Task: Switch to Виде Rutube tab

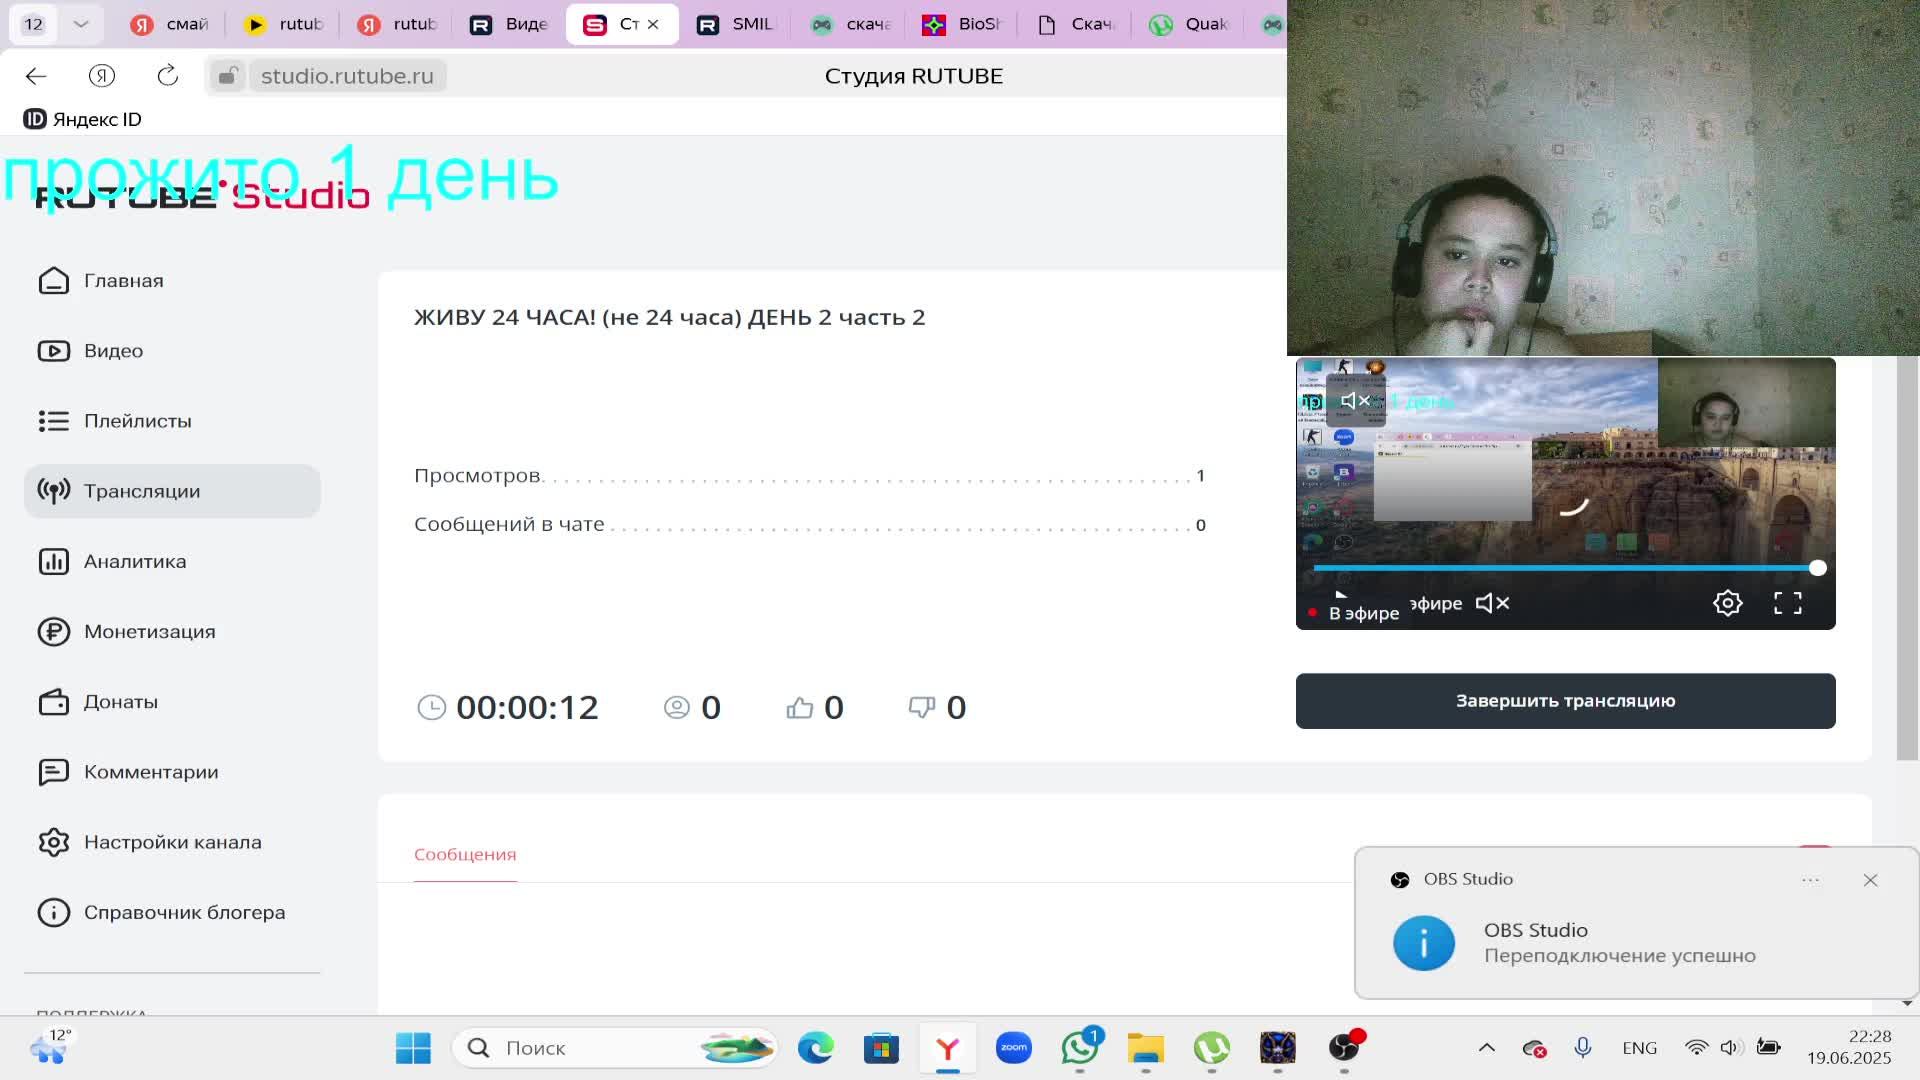Action: pos(510,24)
